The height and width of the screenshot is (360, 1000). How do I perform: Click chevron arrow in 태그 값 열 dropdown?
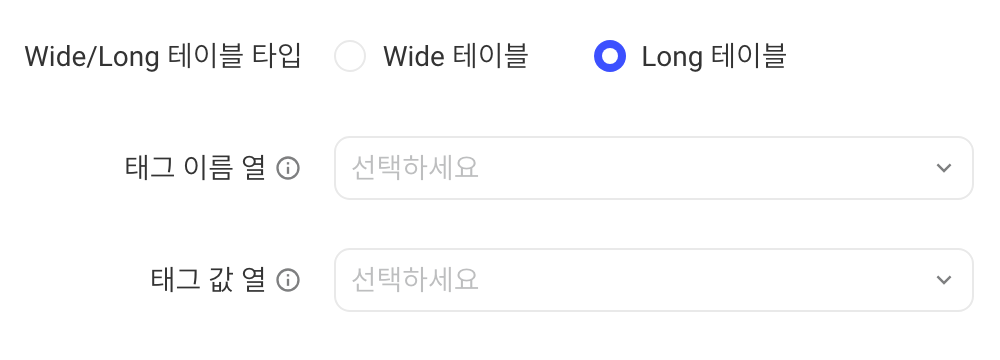[x=943, y=280]
